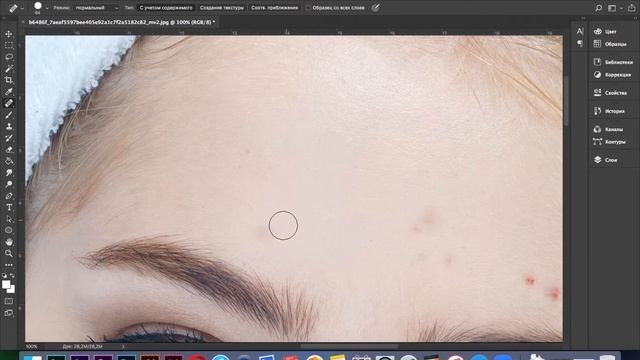Open the tool preset picker arrow
The width and height of the screenshot is (640, 360).
(22, 8)
